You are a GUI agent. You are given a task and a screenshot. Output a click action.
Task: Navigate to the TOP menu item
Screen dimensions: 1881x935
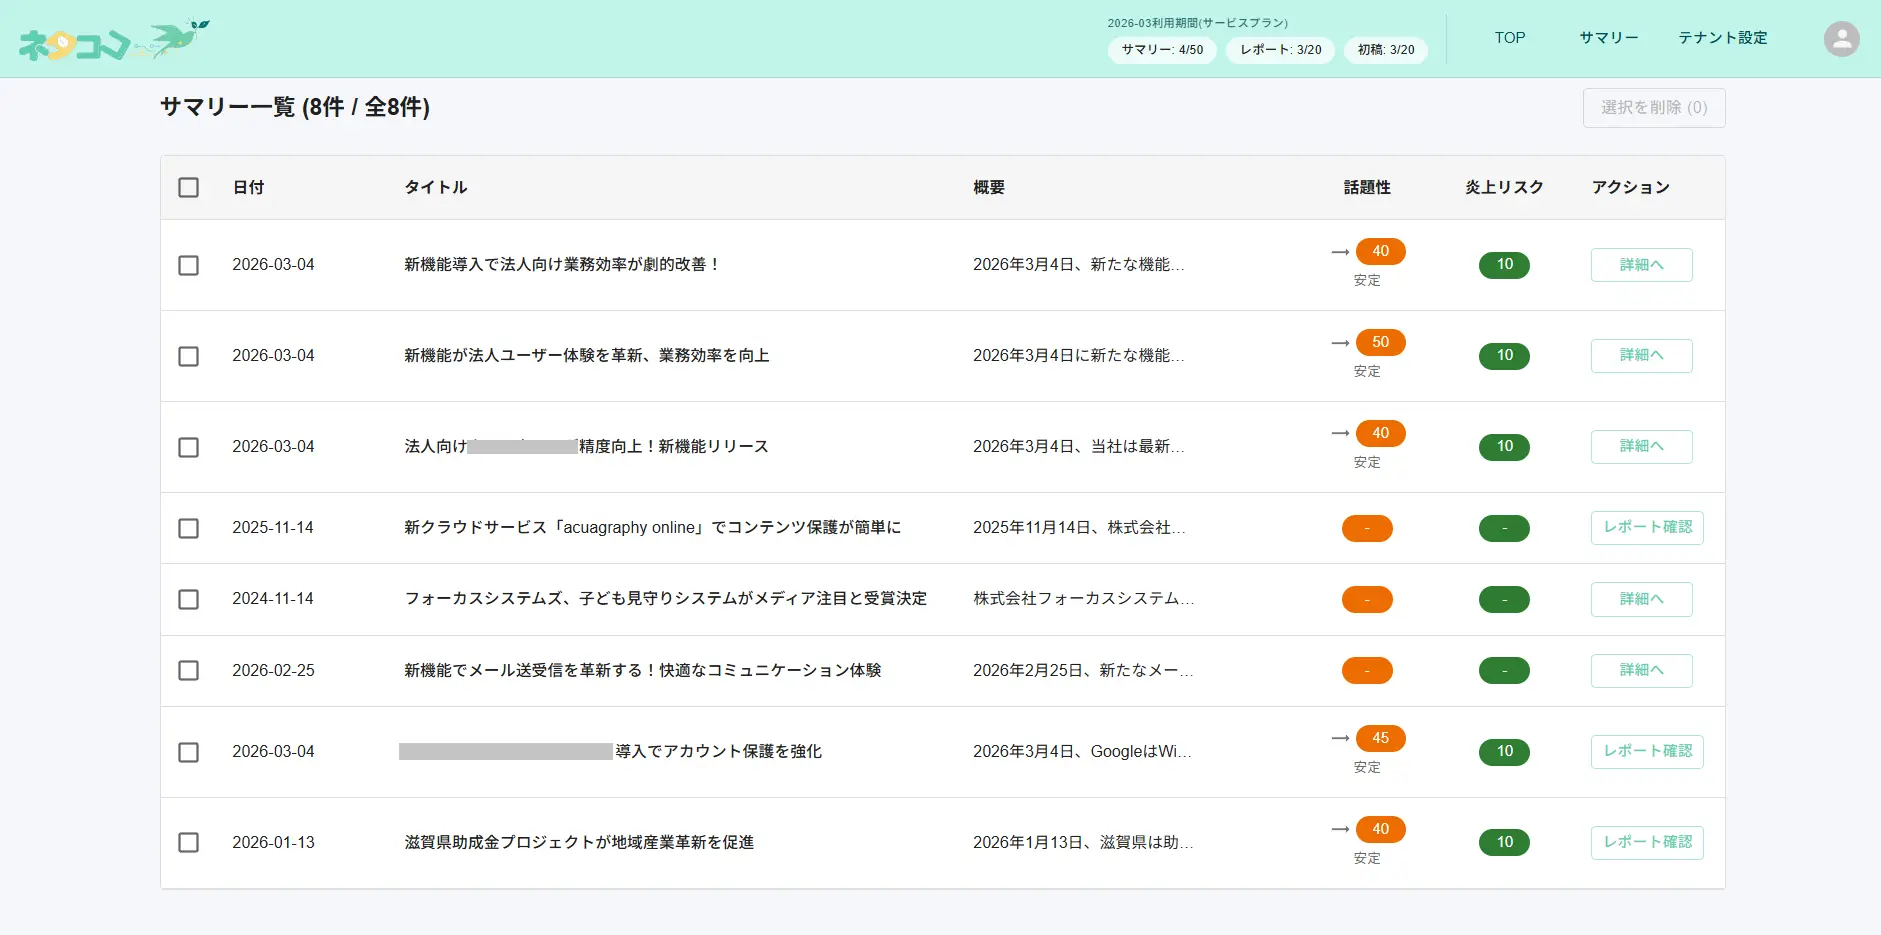click(1509, 38)
